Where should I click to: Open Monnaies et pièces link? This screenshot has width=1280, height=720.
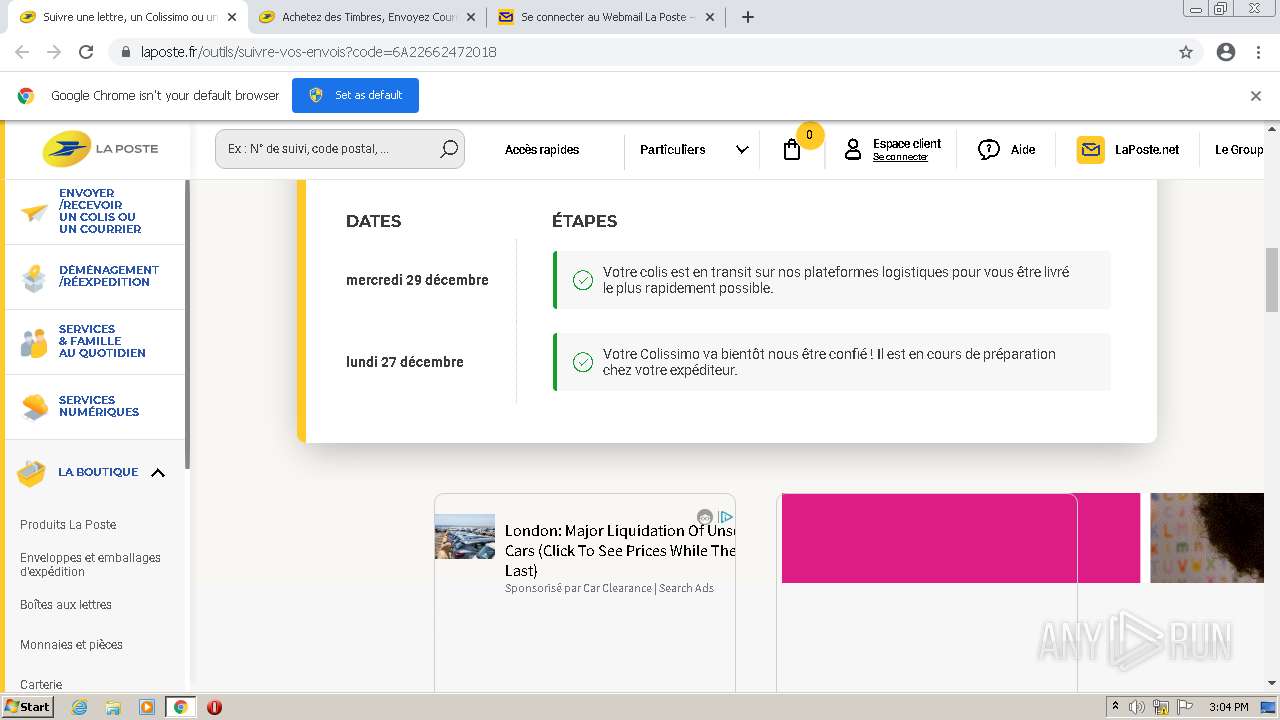point(71,645)
